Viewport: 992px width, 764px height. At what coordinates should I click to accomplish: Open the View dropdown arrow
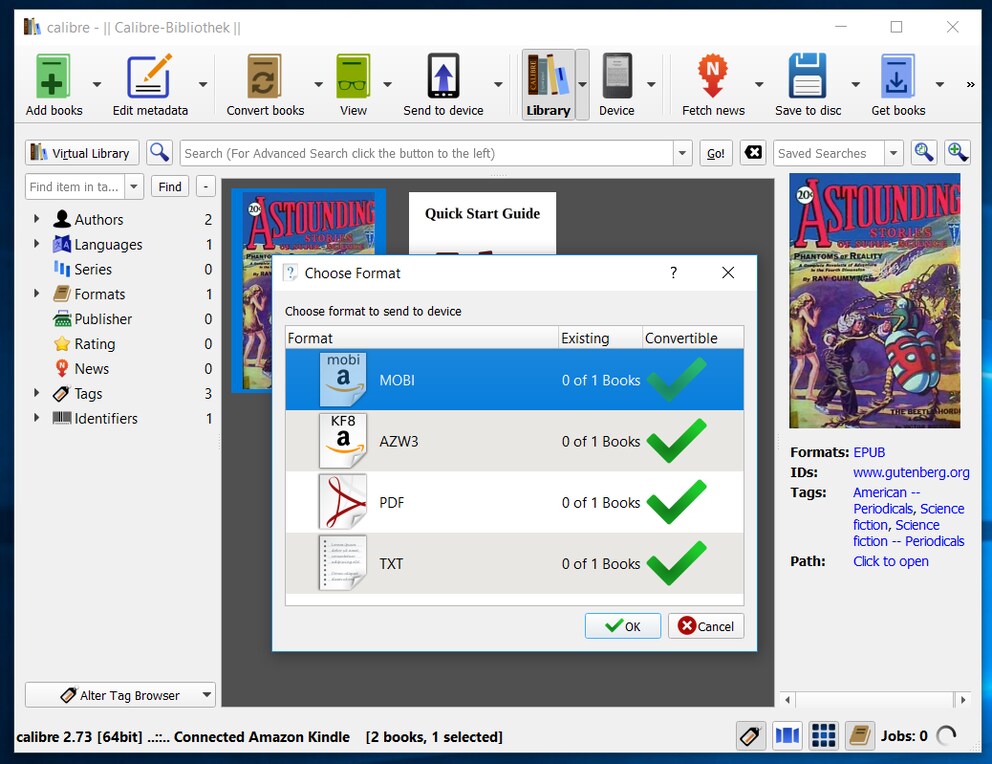pyautogui.click(x=387, y=84)
